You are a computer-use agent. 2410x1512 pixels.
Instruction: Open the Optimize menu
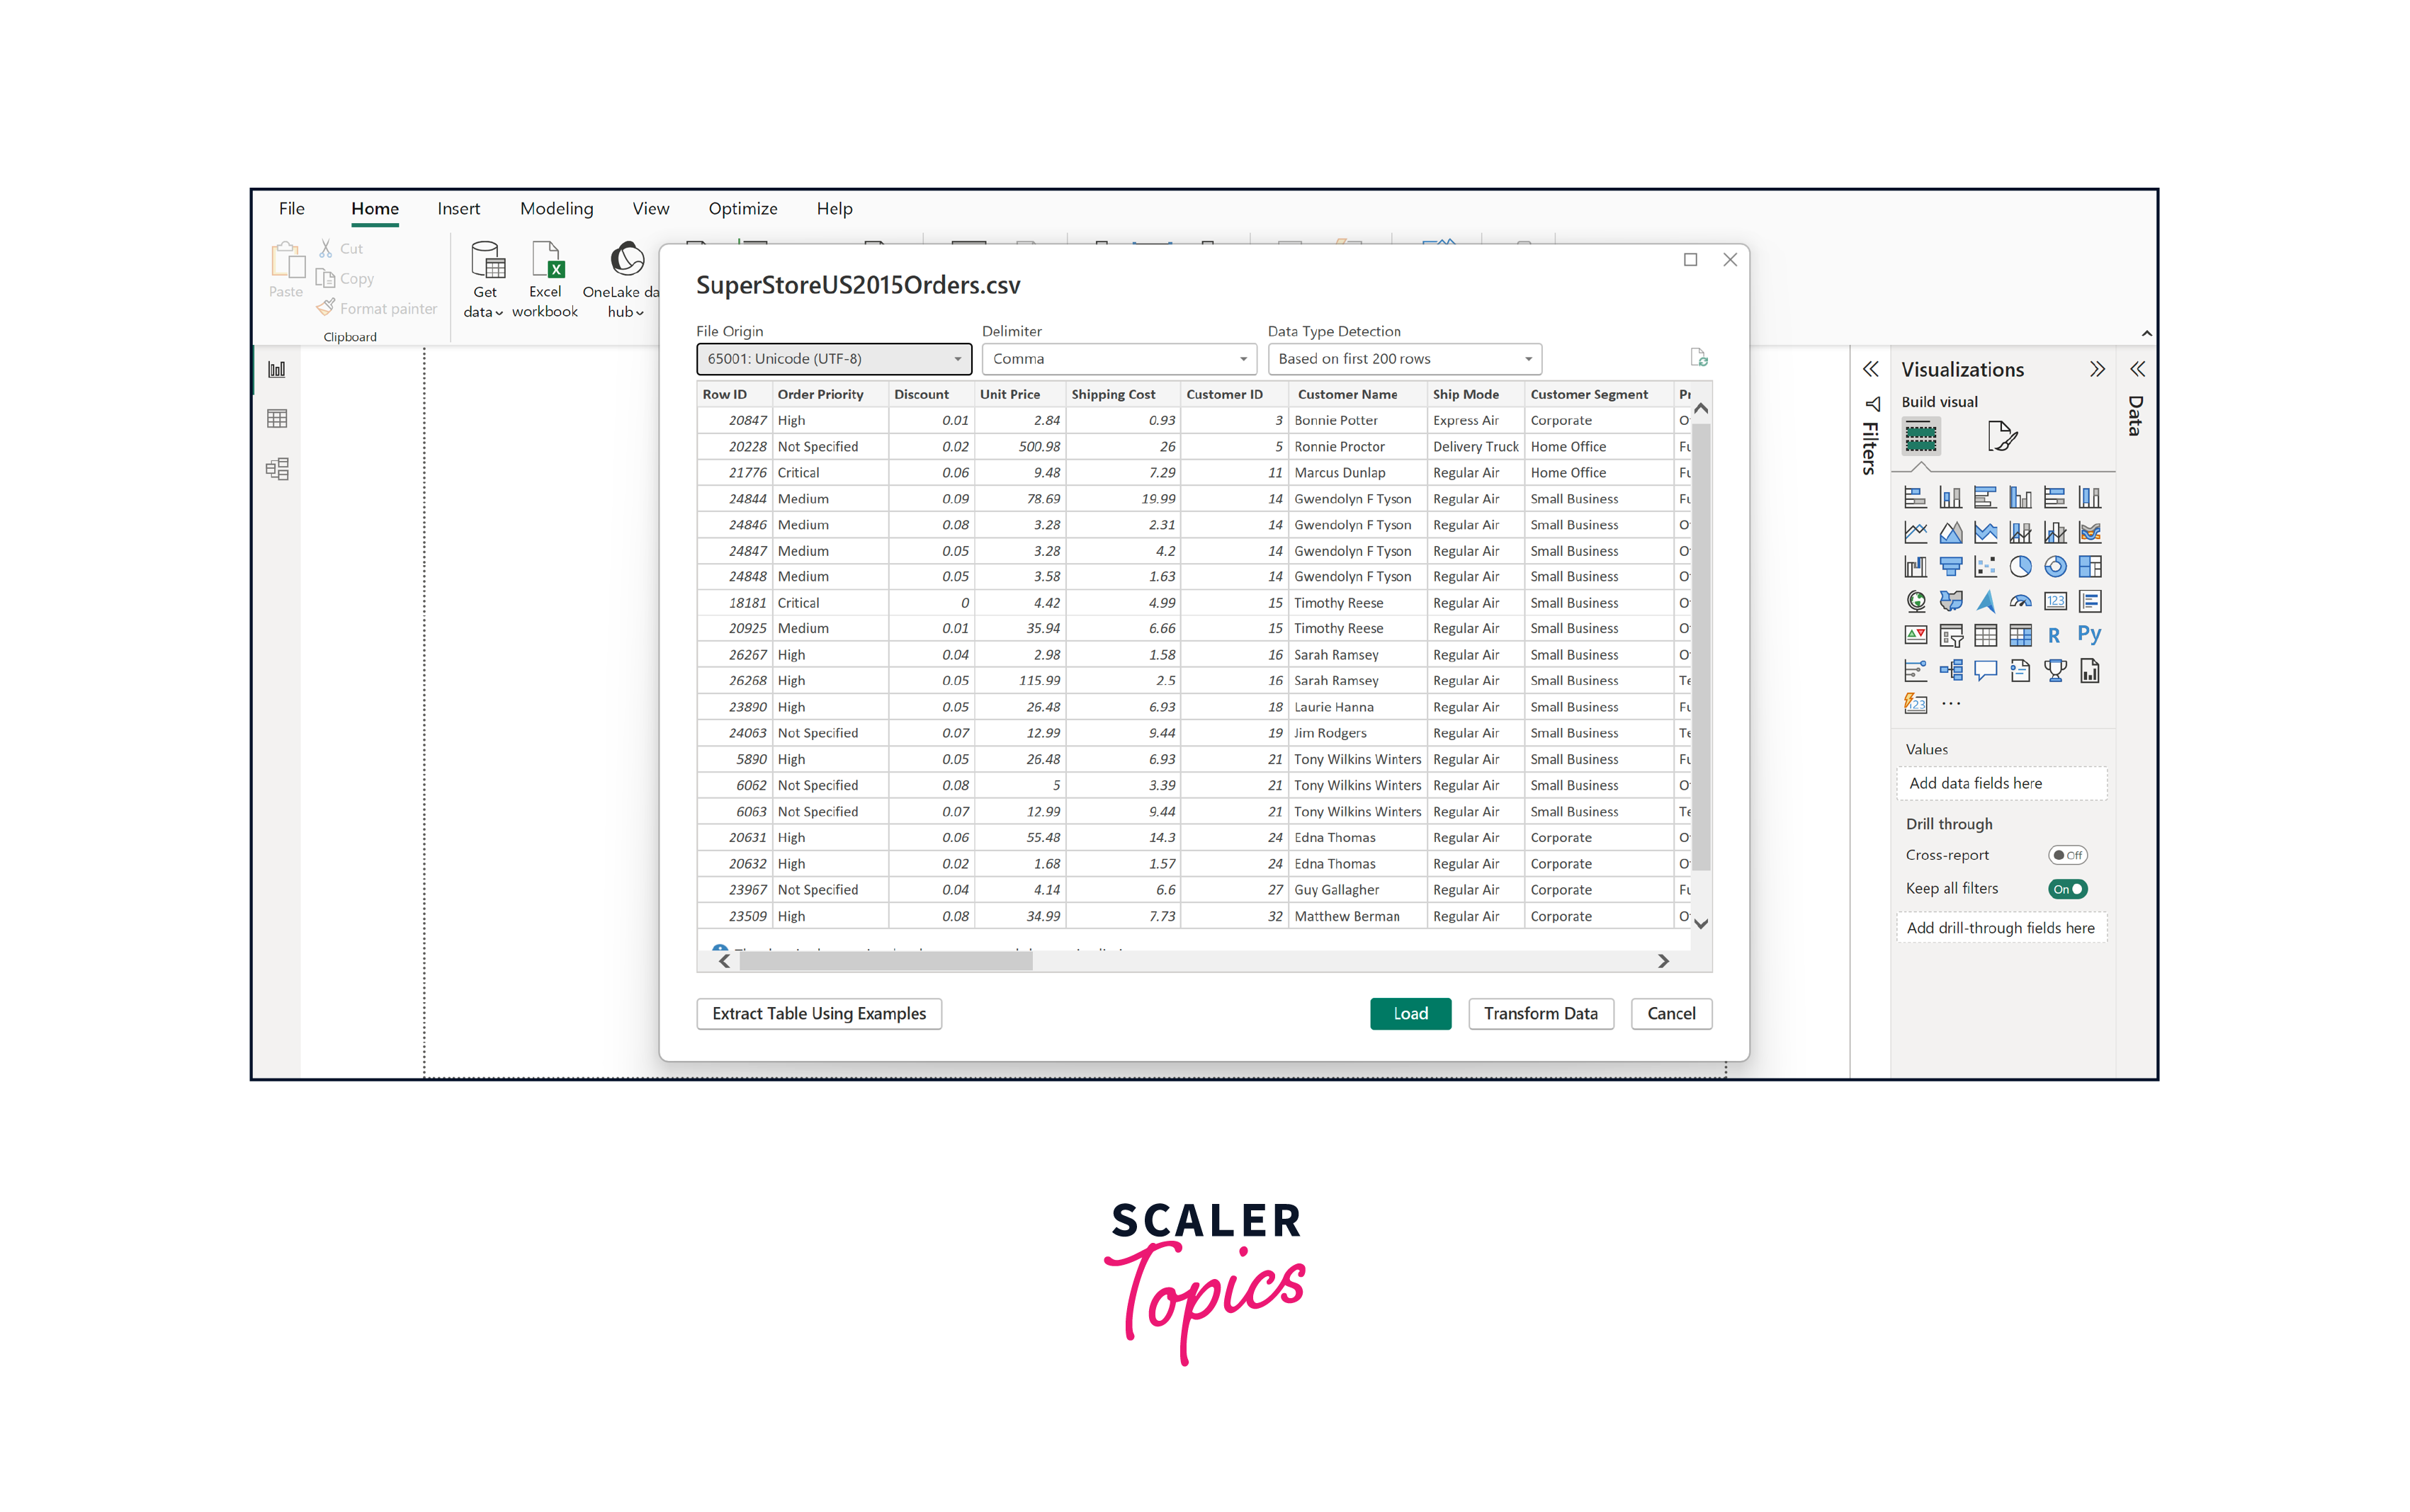click(x=743, y=208)
